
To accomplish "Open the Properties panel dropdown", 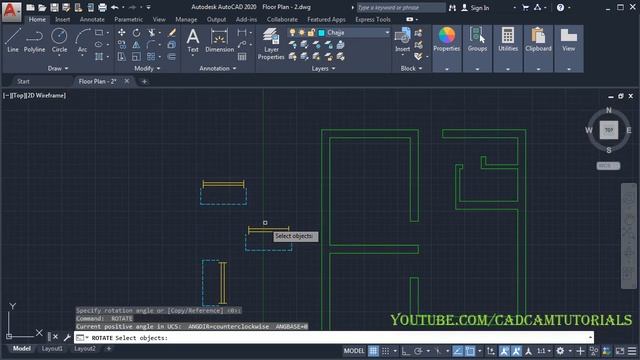I will pos(447,69).
